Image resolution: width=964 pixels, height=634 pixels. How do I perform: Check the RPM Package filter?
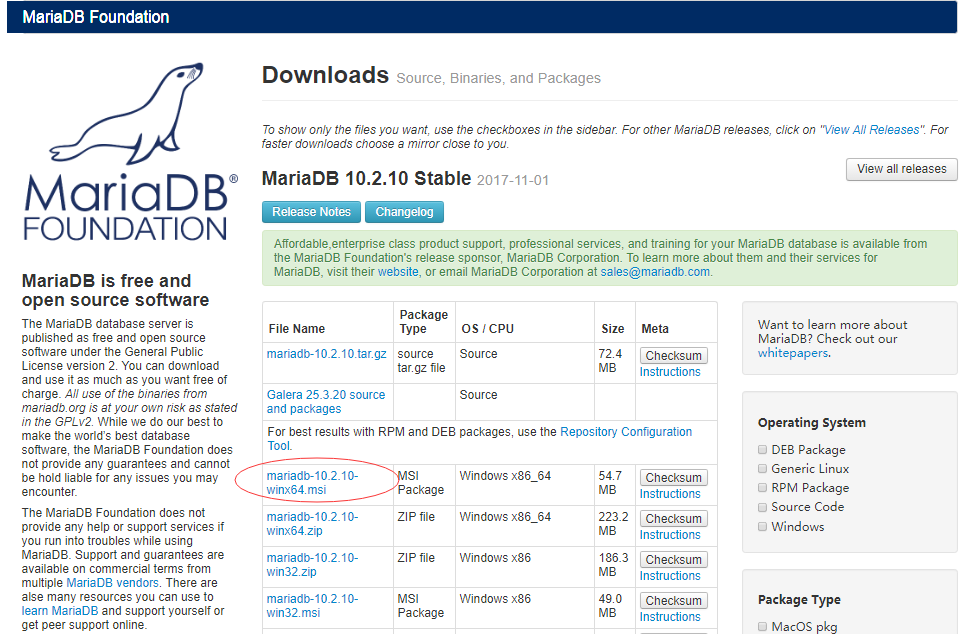click(x=763, y=488)
